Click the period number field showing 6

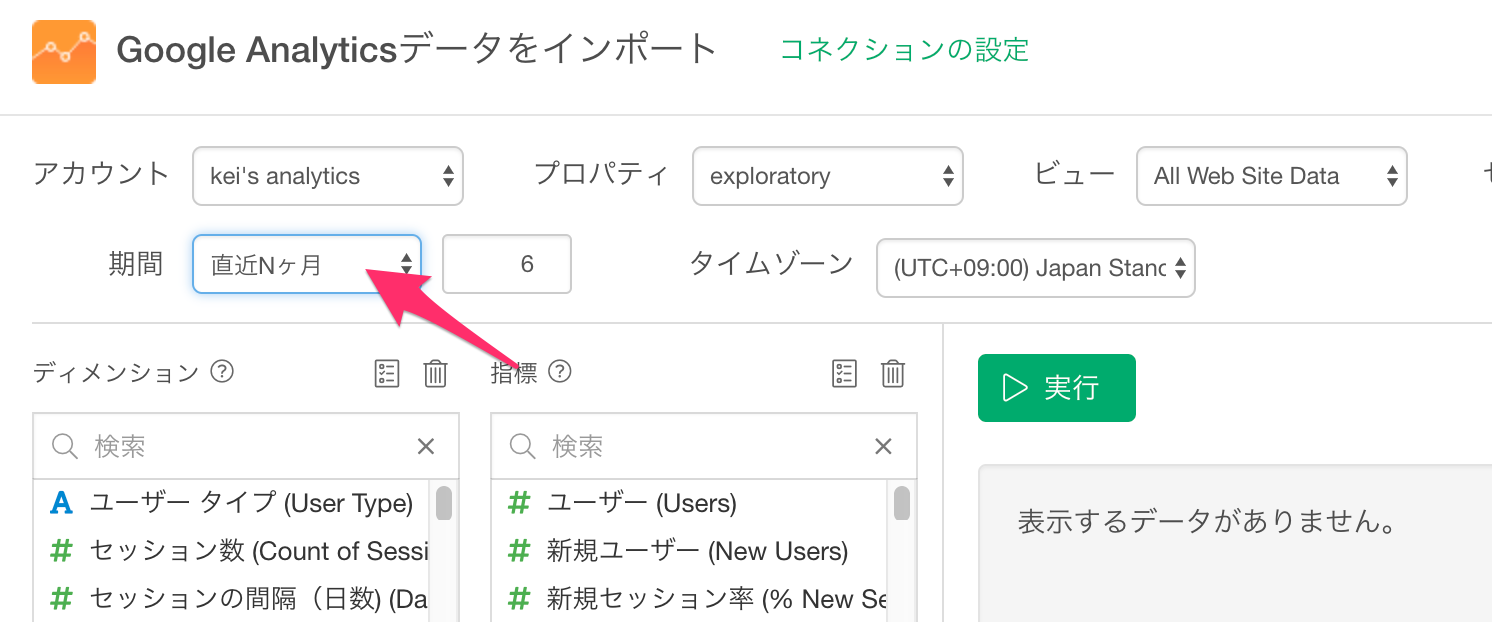[507, 264]
